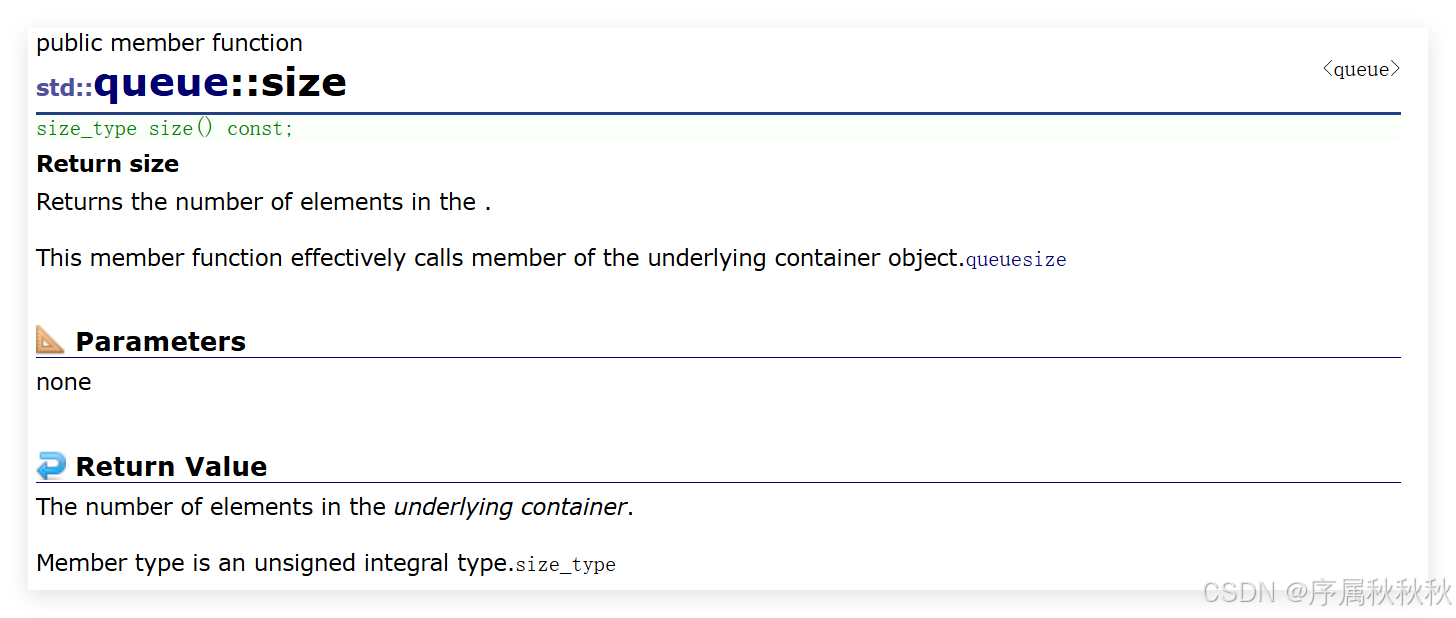Screen dimensions: 1456x618
Task: Click the italic 'underlying container' text
Action: (510, 507)
